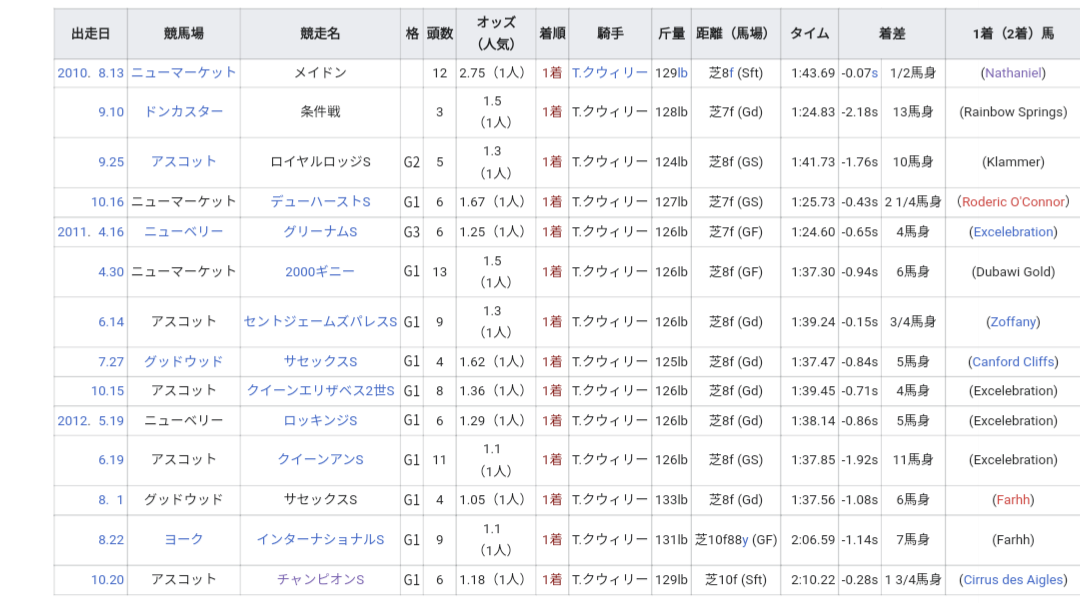Open the 2010. 8.13 race date link

coord(90,73)
